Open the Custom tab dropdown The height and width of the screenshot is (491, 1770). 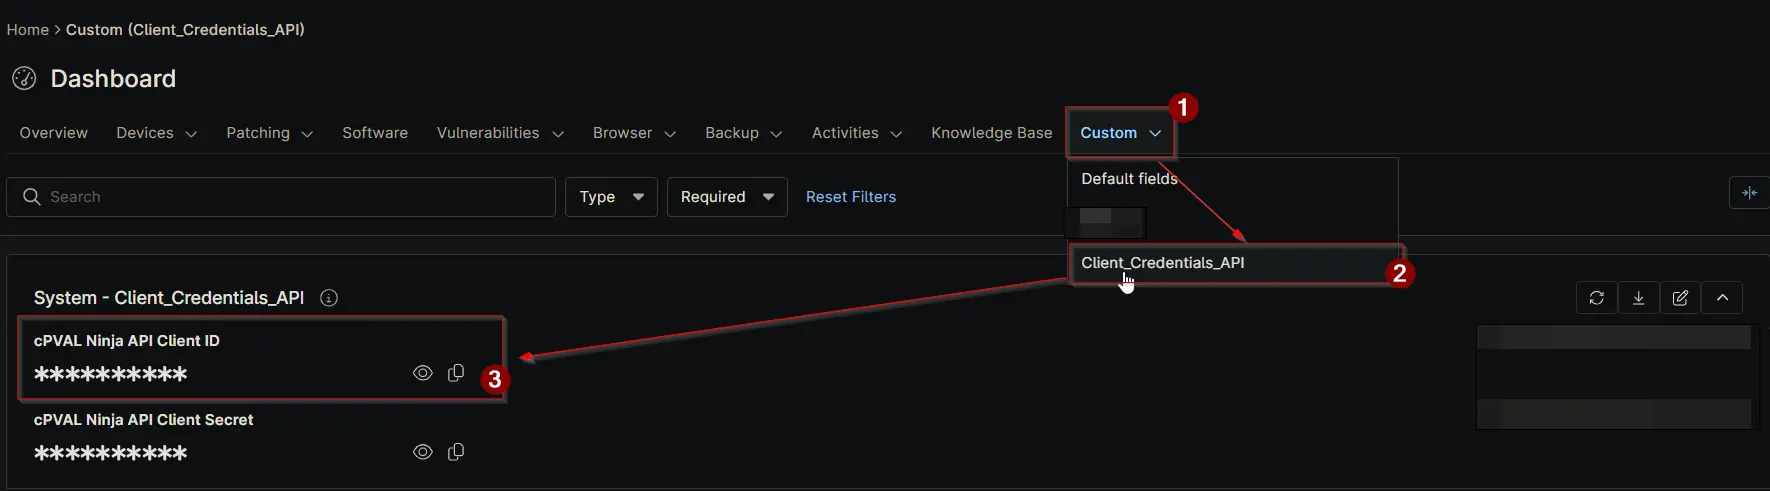point(1120,133)
